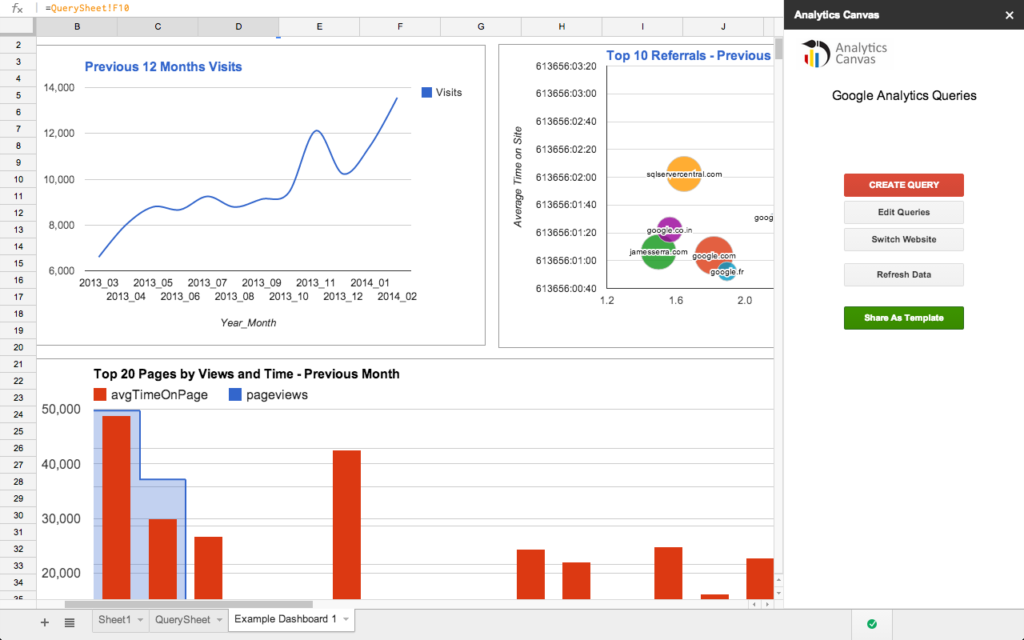
Task: Switch to the QuerySheet tab
Action: tap(182, 620)
